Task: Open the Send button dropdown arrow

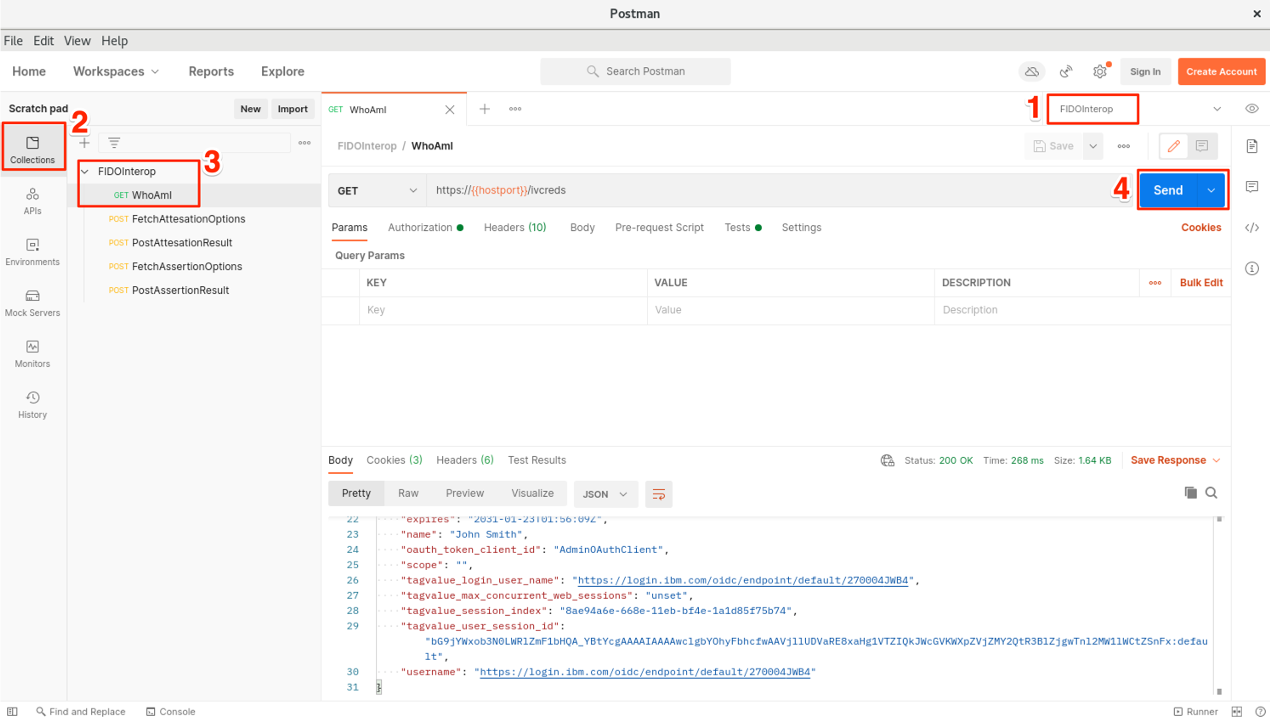Action: coord(1211,190)
